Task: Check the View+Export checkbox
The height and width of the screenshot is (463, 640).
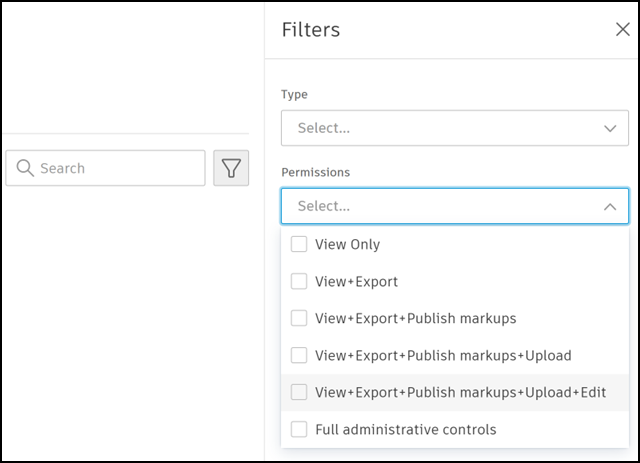Action: 298,282
